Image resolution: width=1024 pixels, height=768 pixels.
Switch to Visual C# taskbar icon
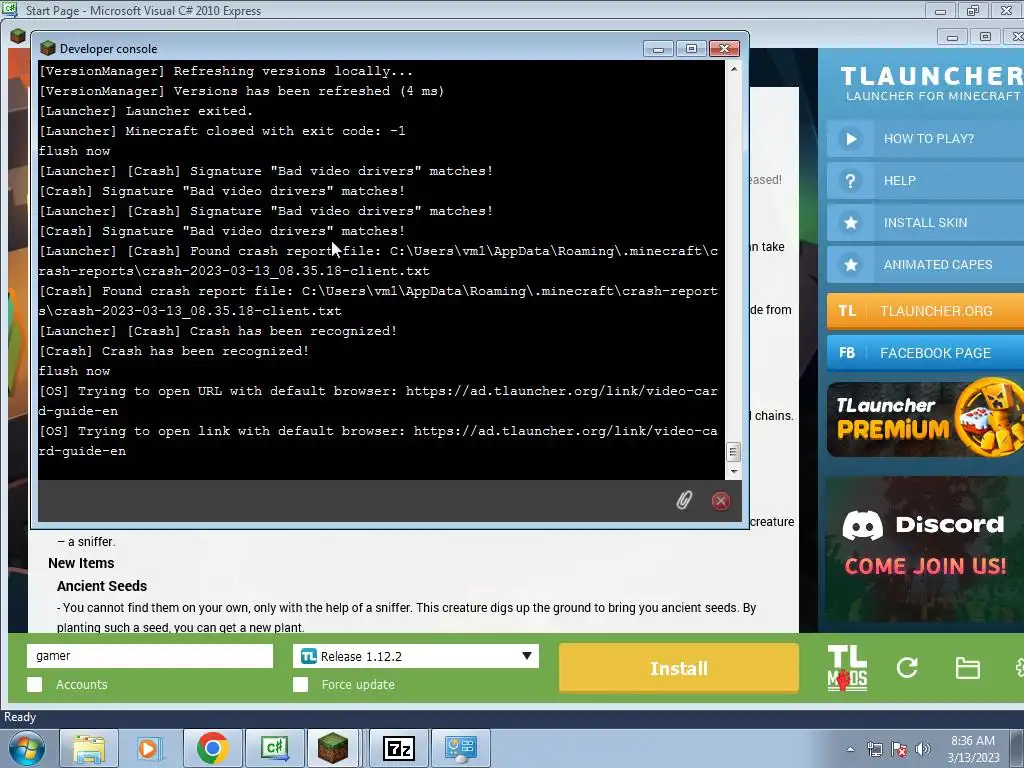274,748
